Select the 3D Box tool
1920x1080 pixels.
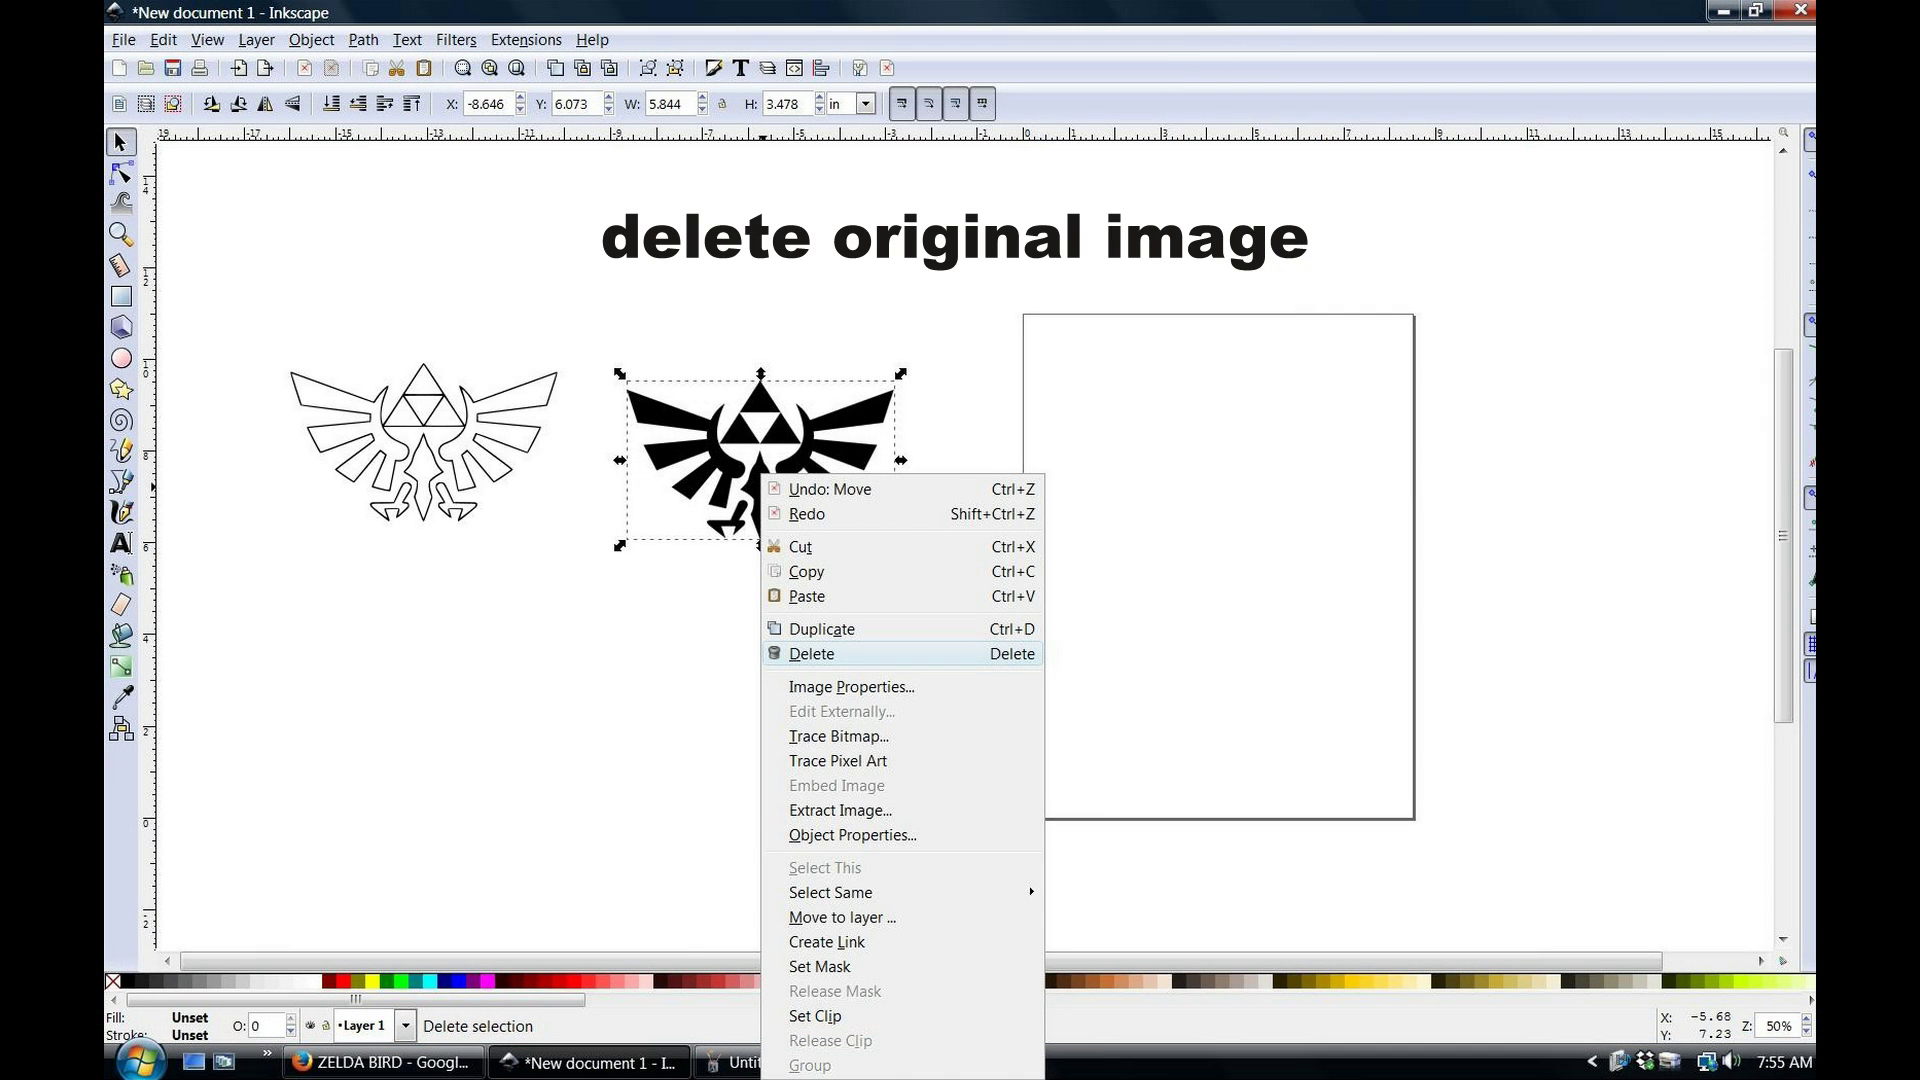pos(121,327)
